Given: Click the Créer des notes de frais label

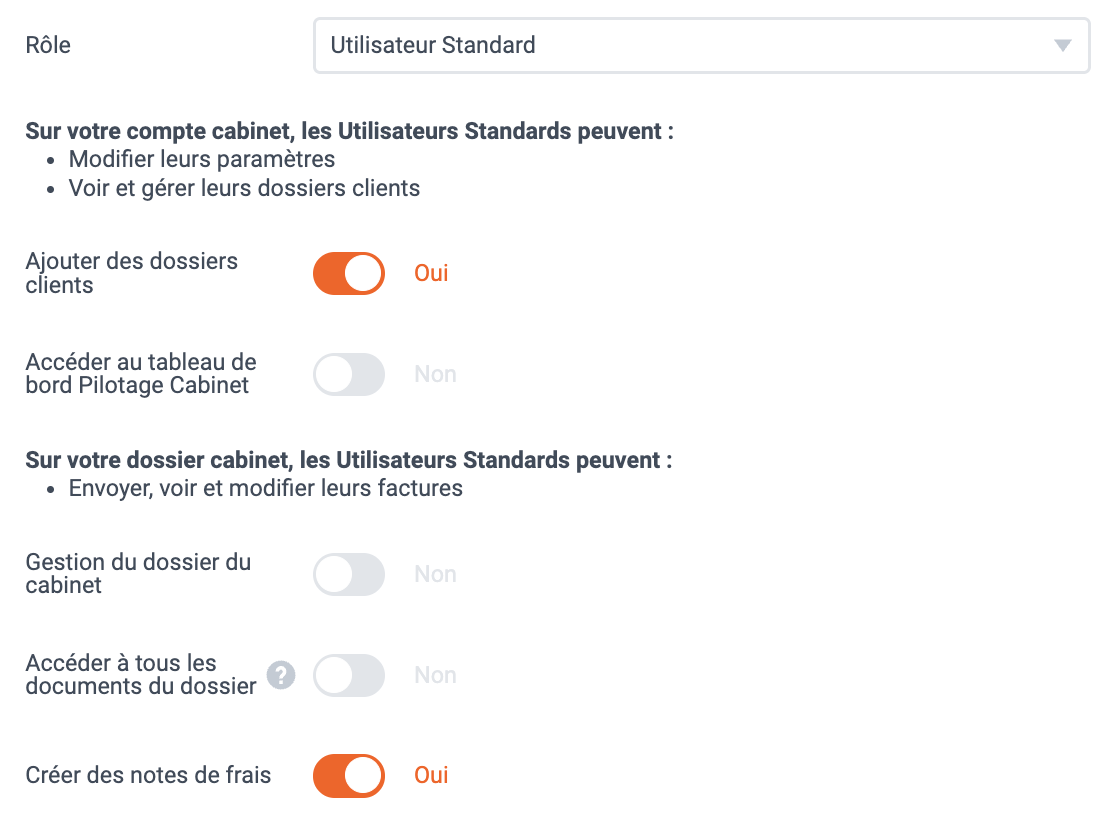Looking at the screenshot, I should [148, 775].
